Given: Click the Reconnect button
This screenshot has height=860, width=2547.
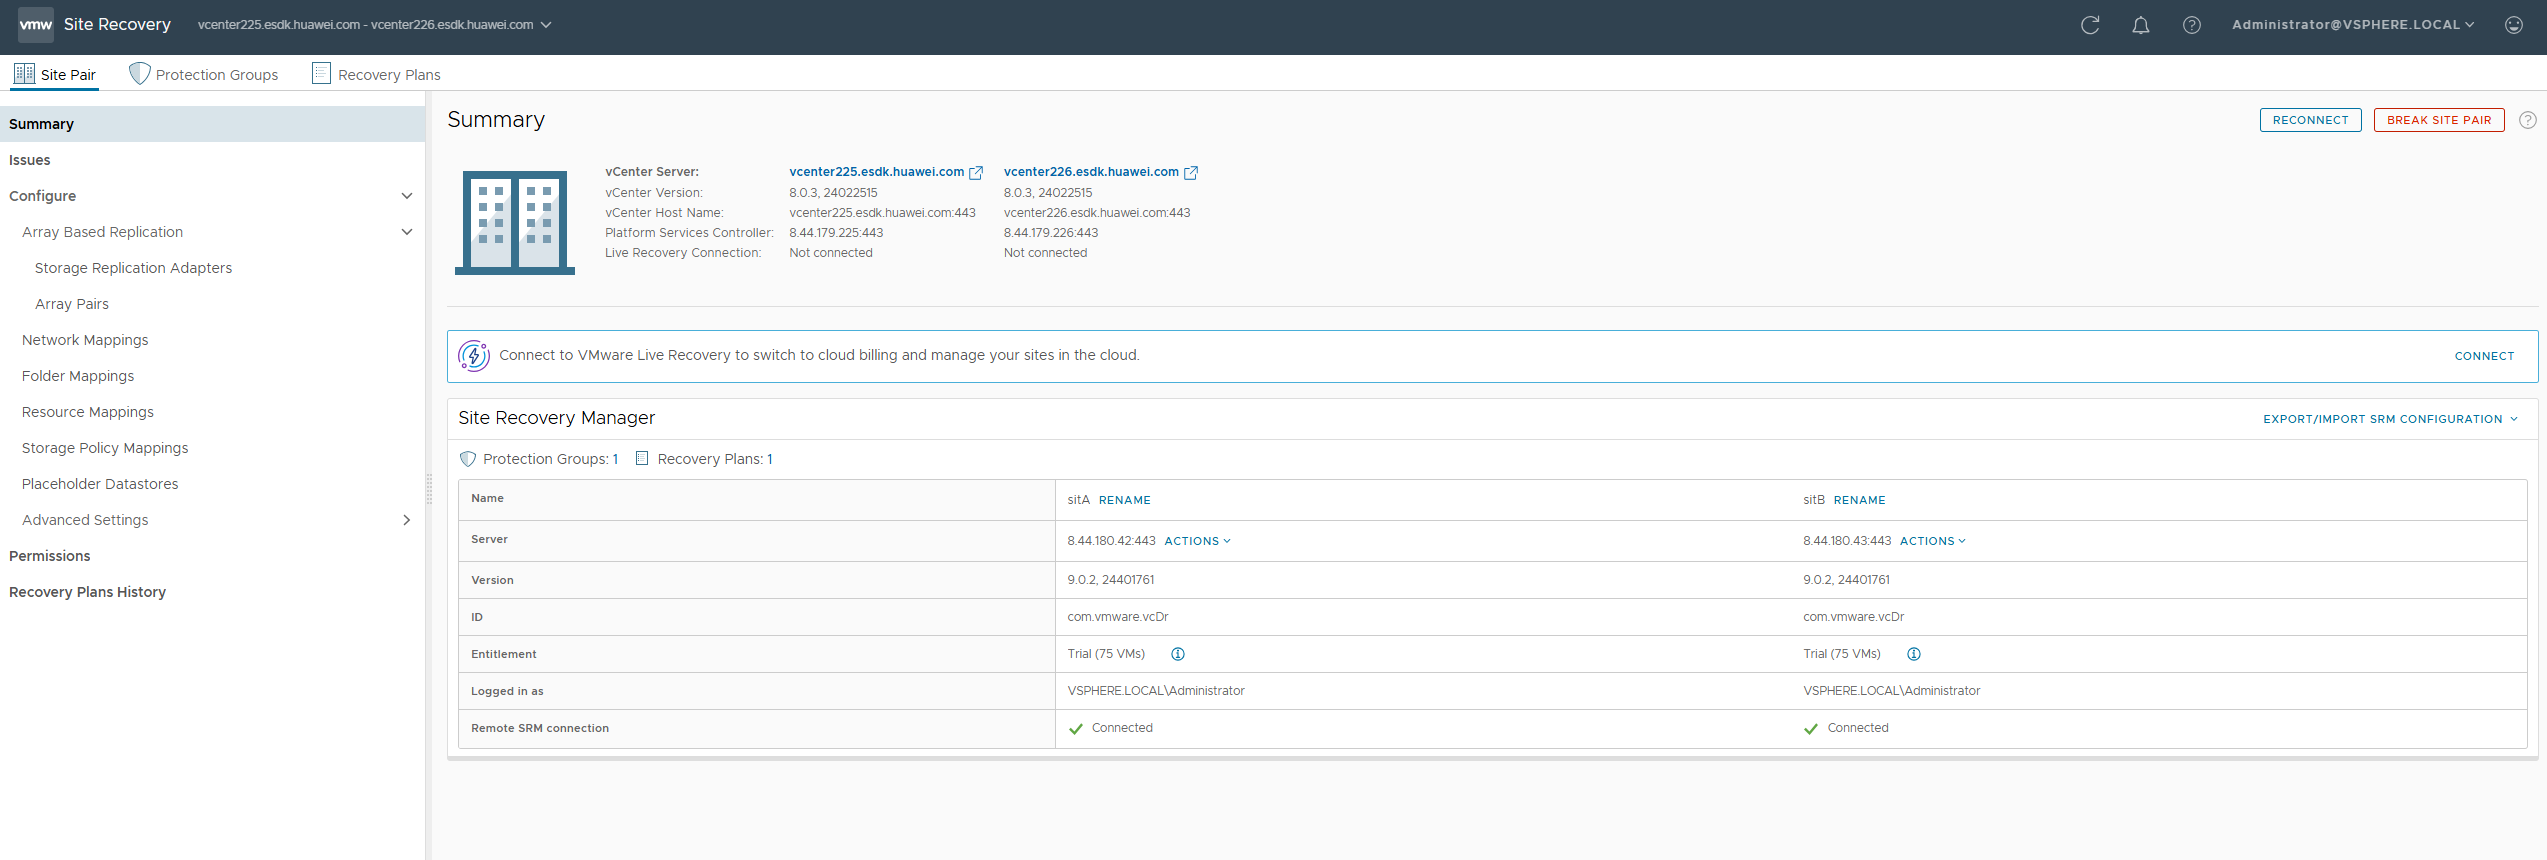Looking at the screenshot, I should tap(2311, 120).
